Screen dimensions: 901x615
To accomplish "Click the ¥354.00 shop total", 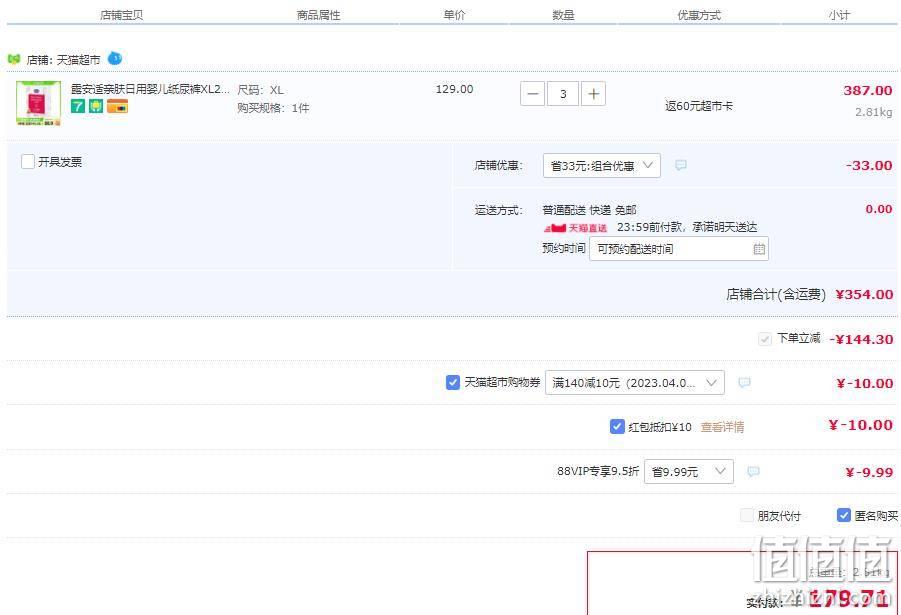I will (x=864, y=294).
